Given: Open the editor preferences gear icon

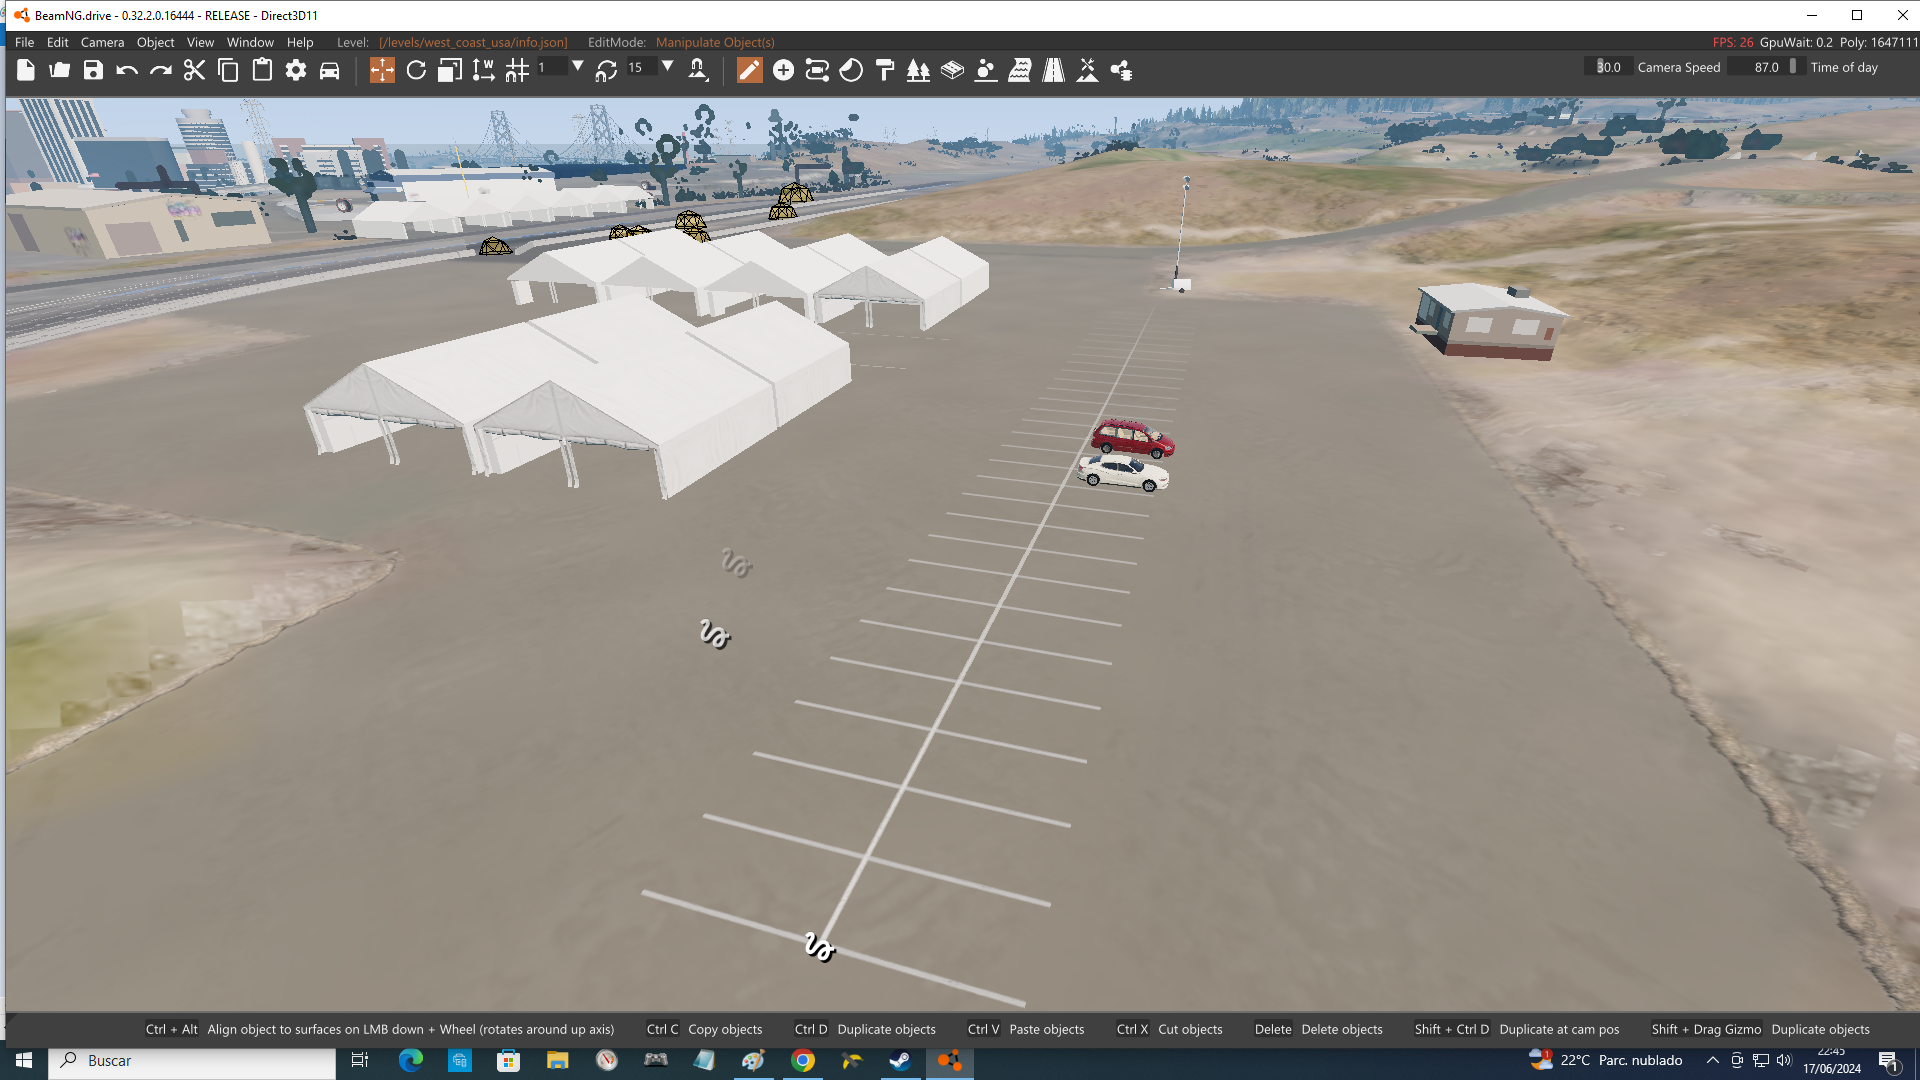Looking at the screenshot, I should click(x=296, y=70).
